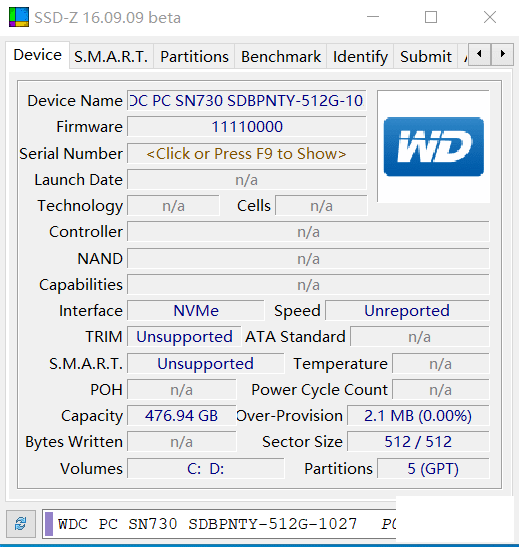Click the Volumes value C: D:
519x547 pixels.
(205, 469)
